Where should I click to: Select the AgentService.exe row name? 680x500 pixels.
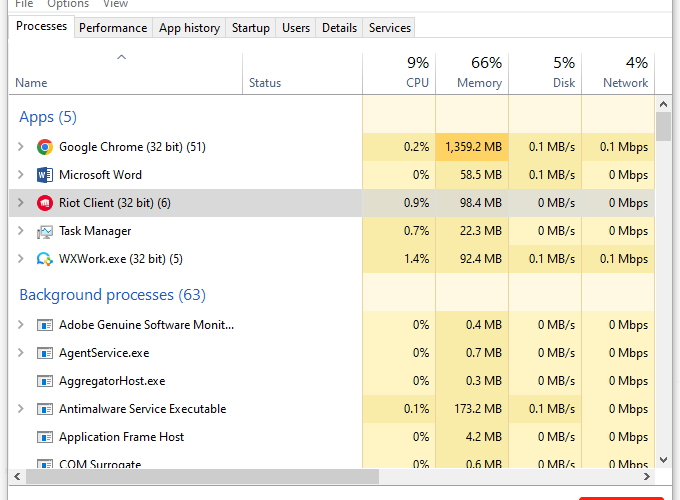104,353
